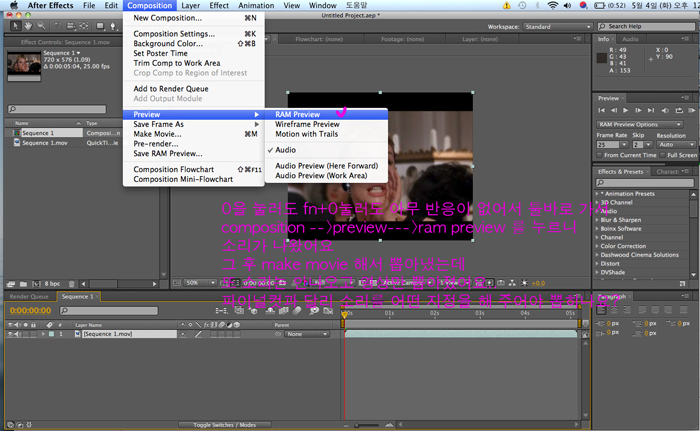Expand the Blur & Sharpen category
Screen dimensions: 700x431
597,220
